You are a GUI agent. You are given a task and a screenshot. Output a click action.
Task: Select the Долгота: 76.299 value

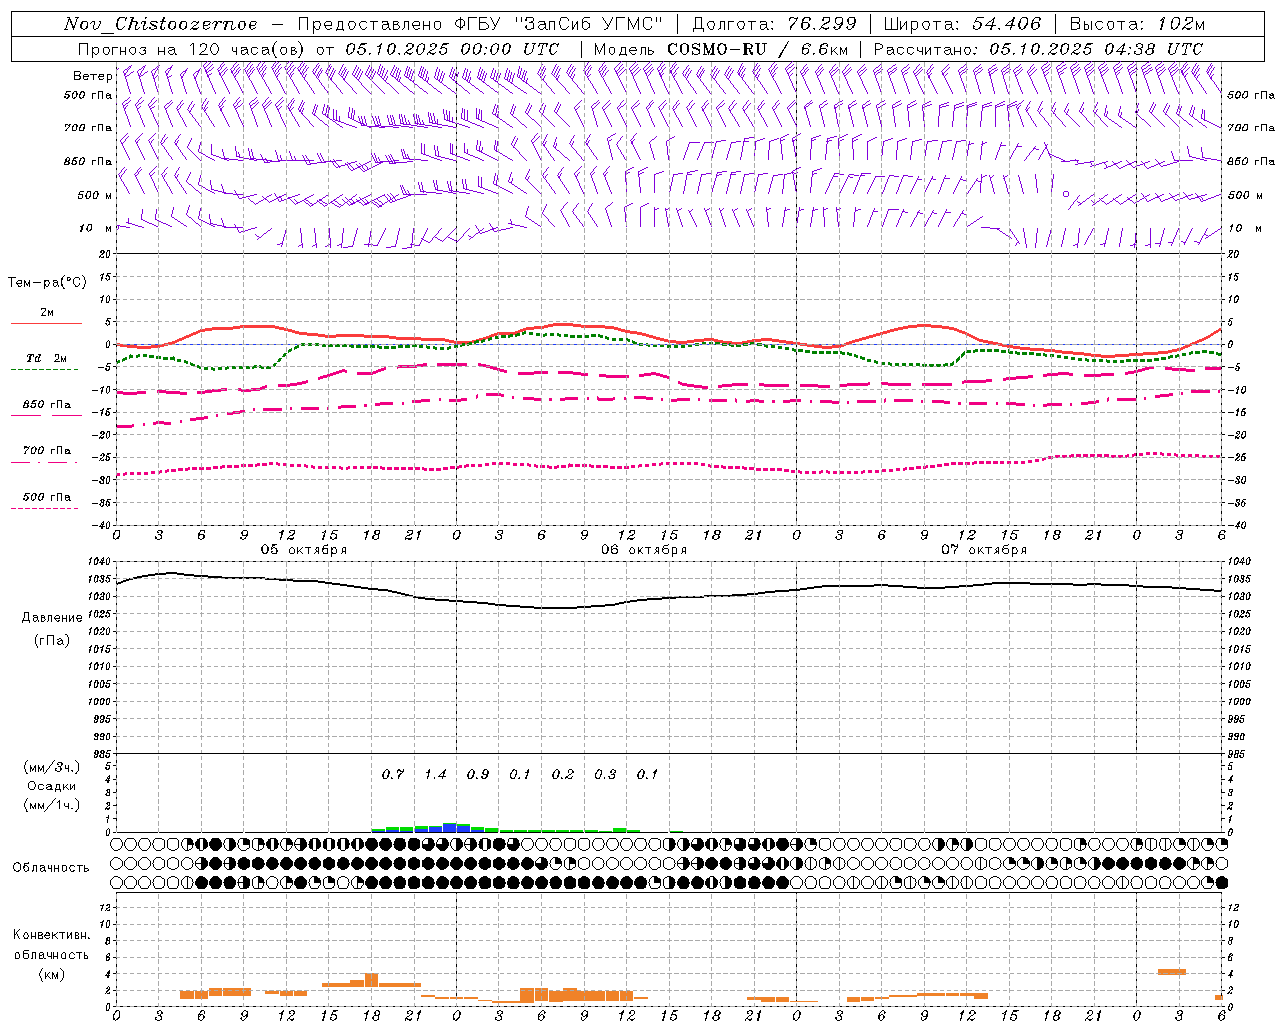point(774,24)
